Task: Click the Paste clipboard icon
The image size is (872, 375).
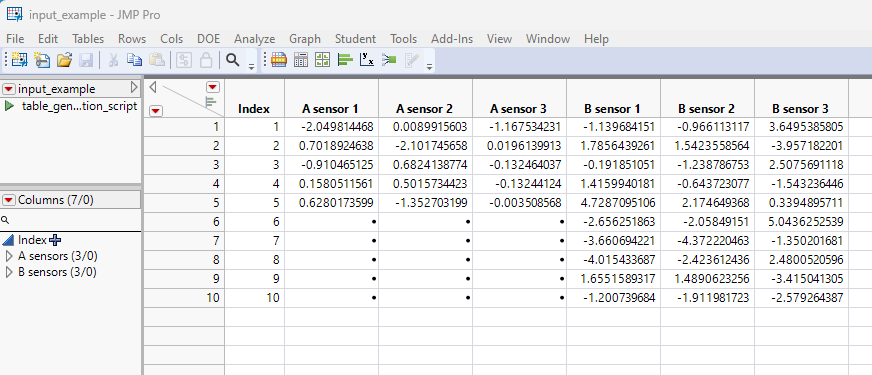Action: [x=157, y=60]
